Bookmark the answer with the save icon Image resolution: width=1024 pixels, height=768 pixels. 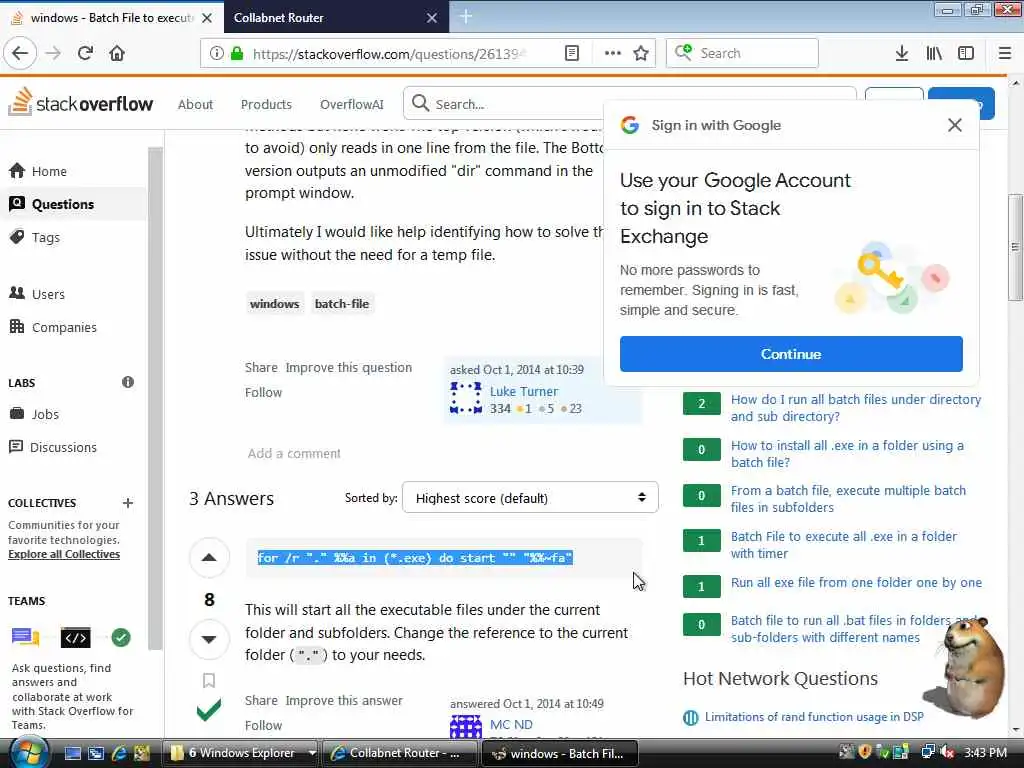point(209,680)
